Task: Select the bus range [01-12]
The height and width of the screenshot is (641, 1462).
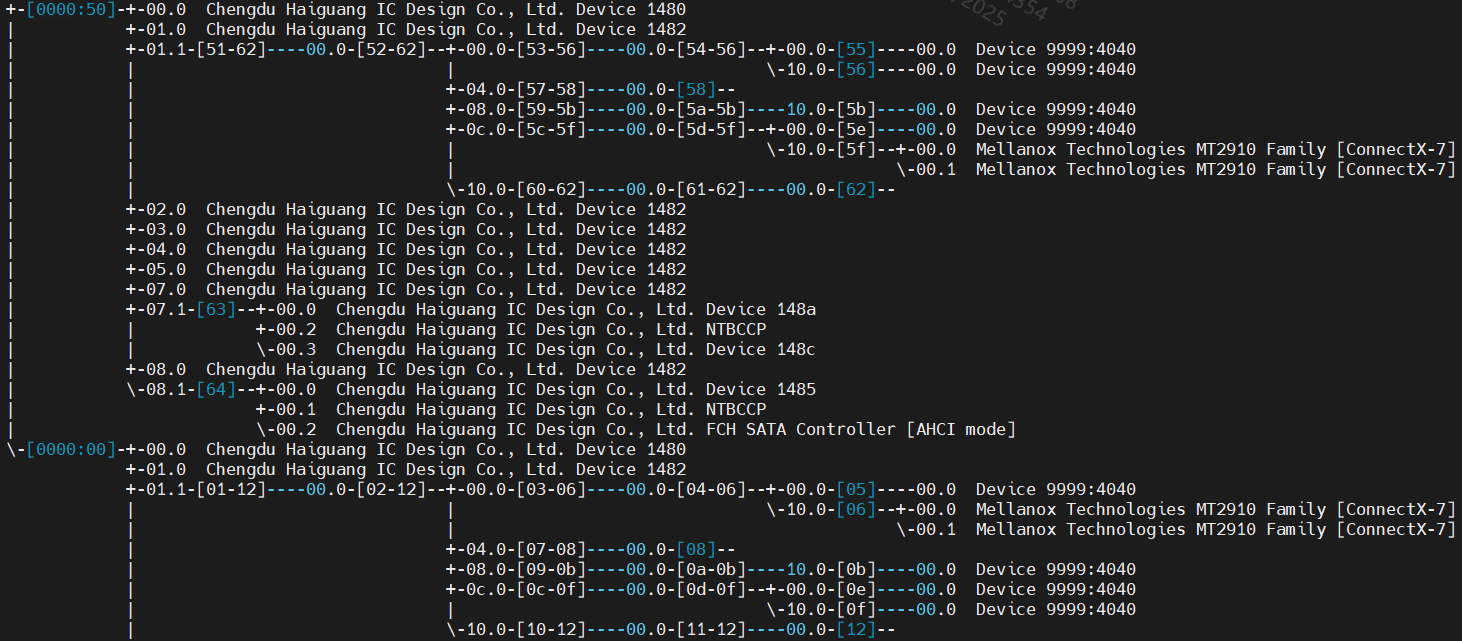Action: tap(231, 489)
